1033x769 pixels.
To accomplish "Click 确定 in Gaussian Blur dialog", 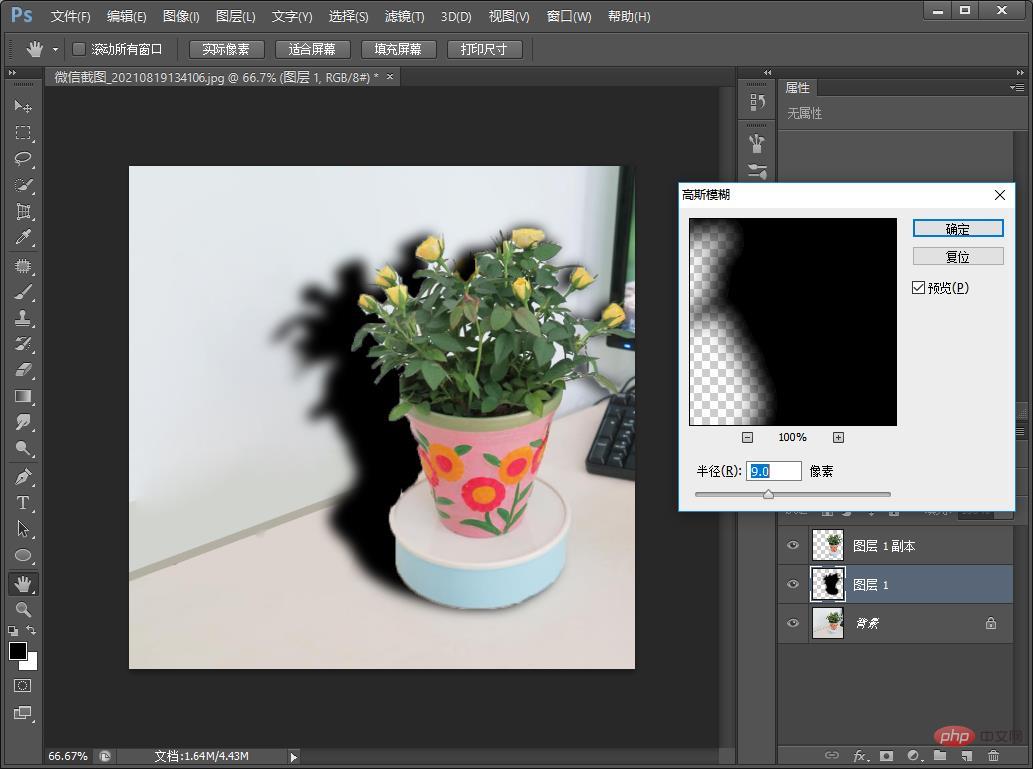I will [958, 229].
